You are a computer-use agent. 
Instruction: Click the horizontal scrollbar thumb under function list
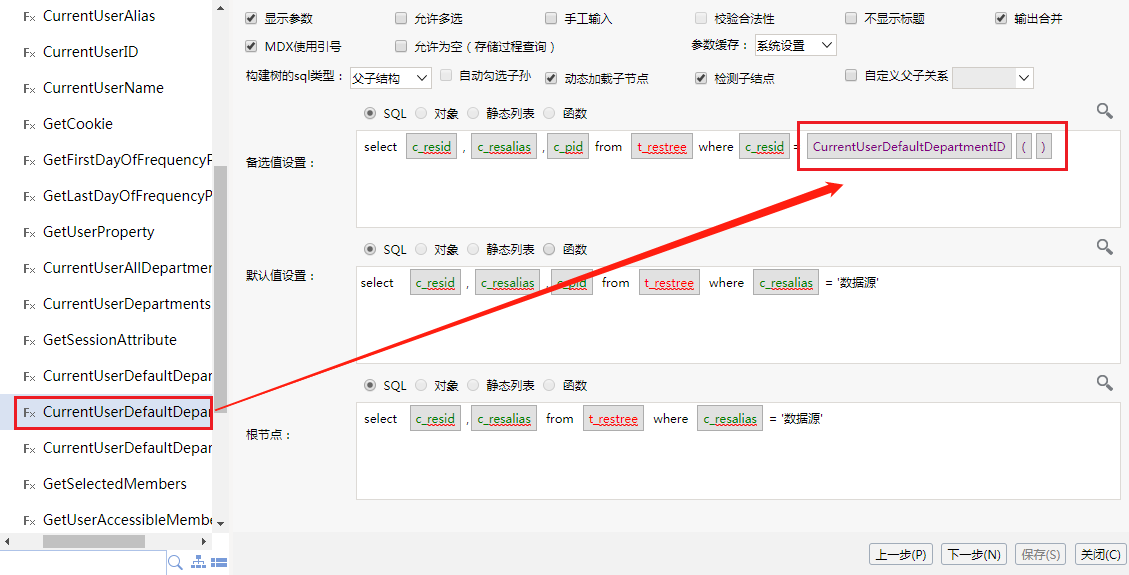click(94, 541)
